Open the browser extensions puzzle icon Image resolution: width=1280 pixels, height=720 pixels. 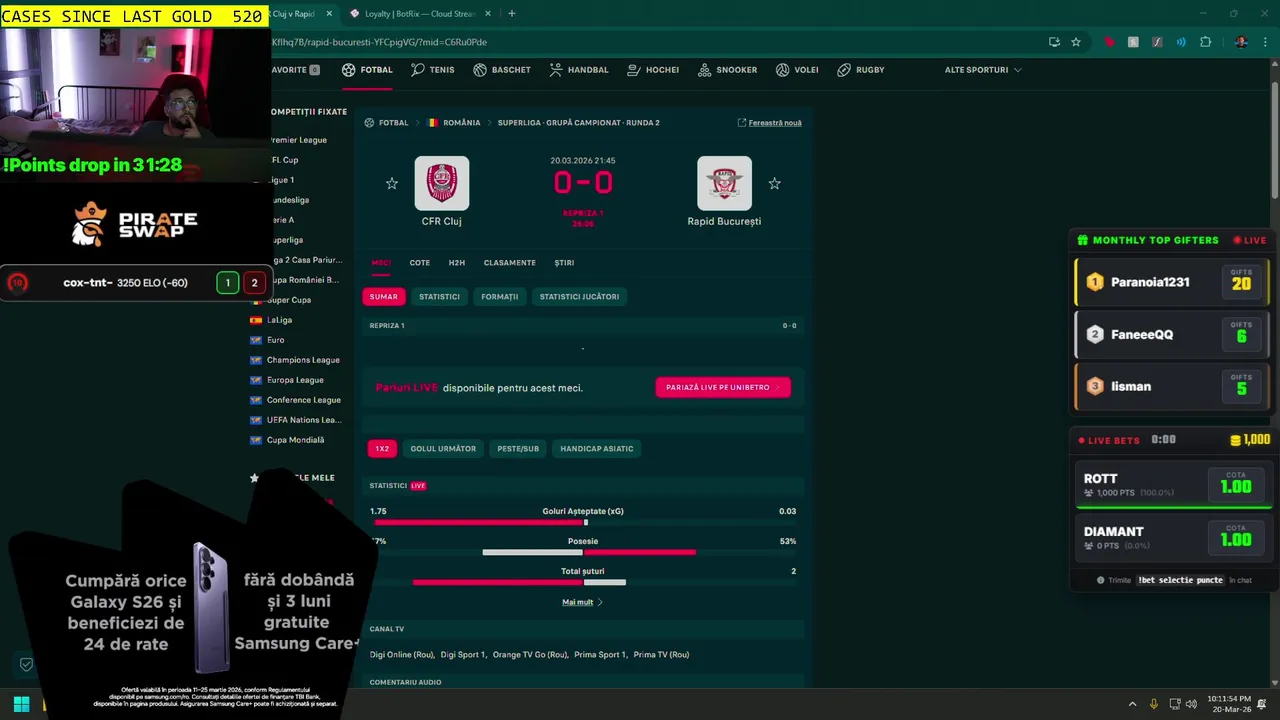click(x=1205, y=42)
